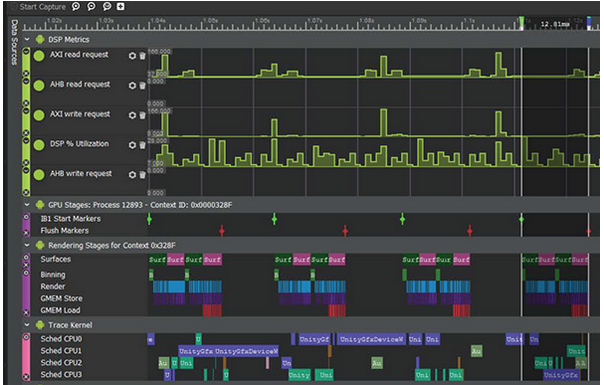Click the 1.04s tick on the time ruler
The width and height of the screenshot is (604, 385).
tap(158, 20)
